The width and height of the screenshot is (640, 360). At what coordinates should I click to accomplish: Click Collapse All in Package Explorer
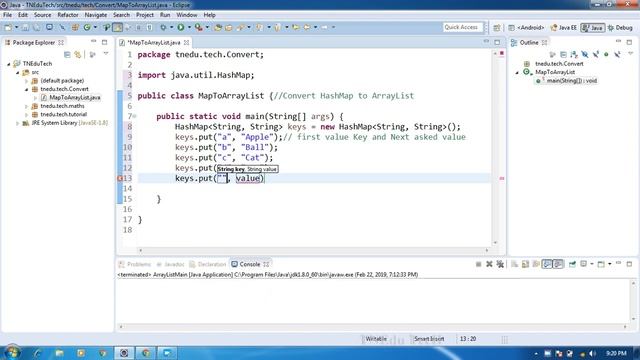click(x=67, y=54)
